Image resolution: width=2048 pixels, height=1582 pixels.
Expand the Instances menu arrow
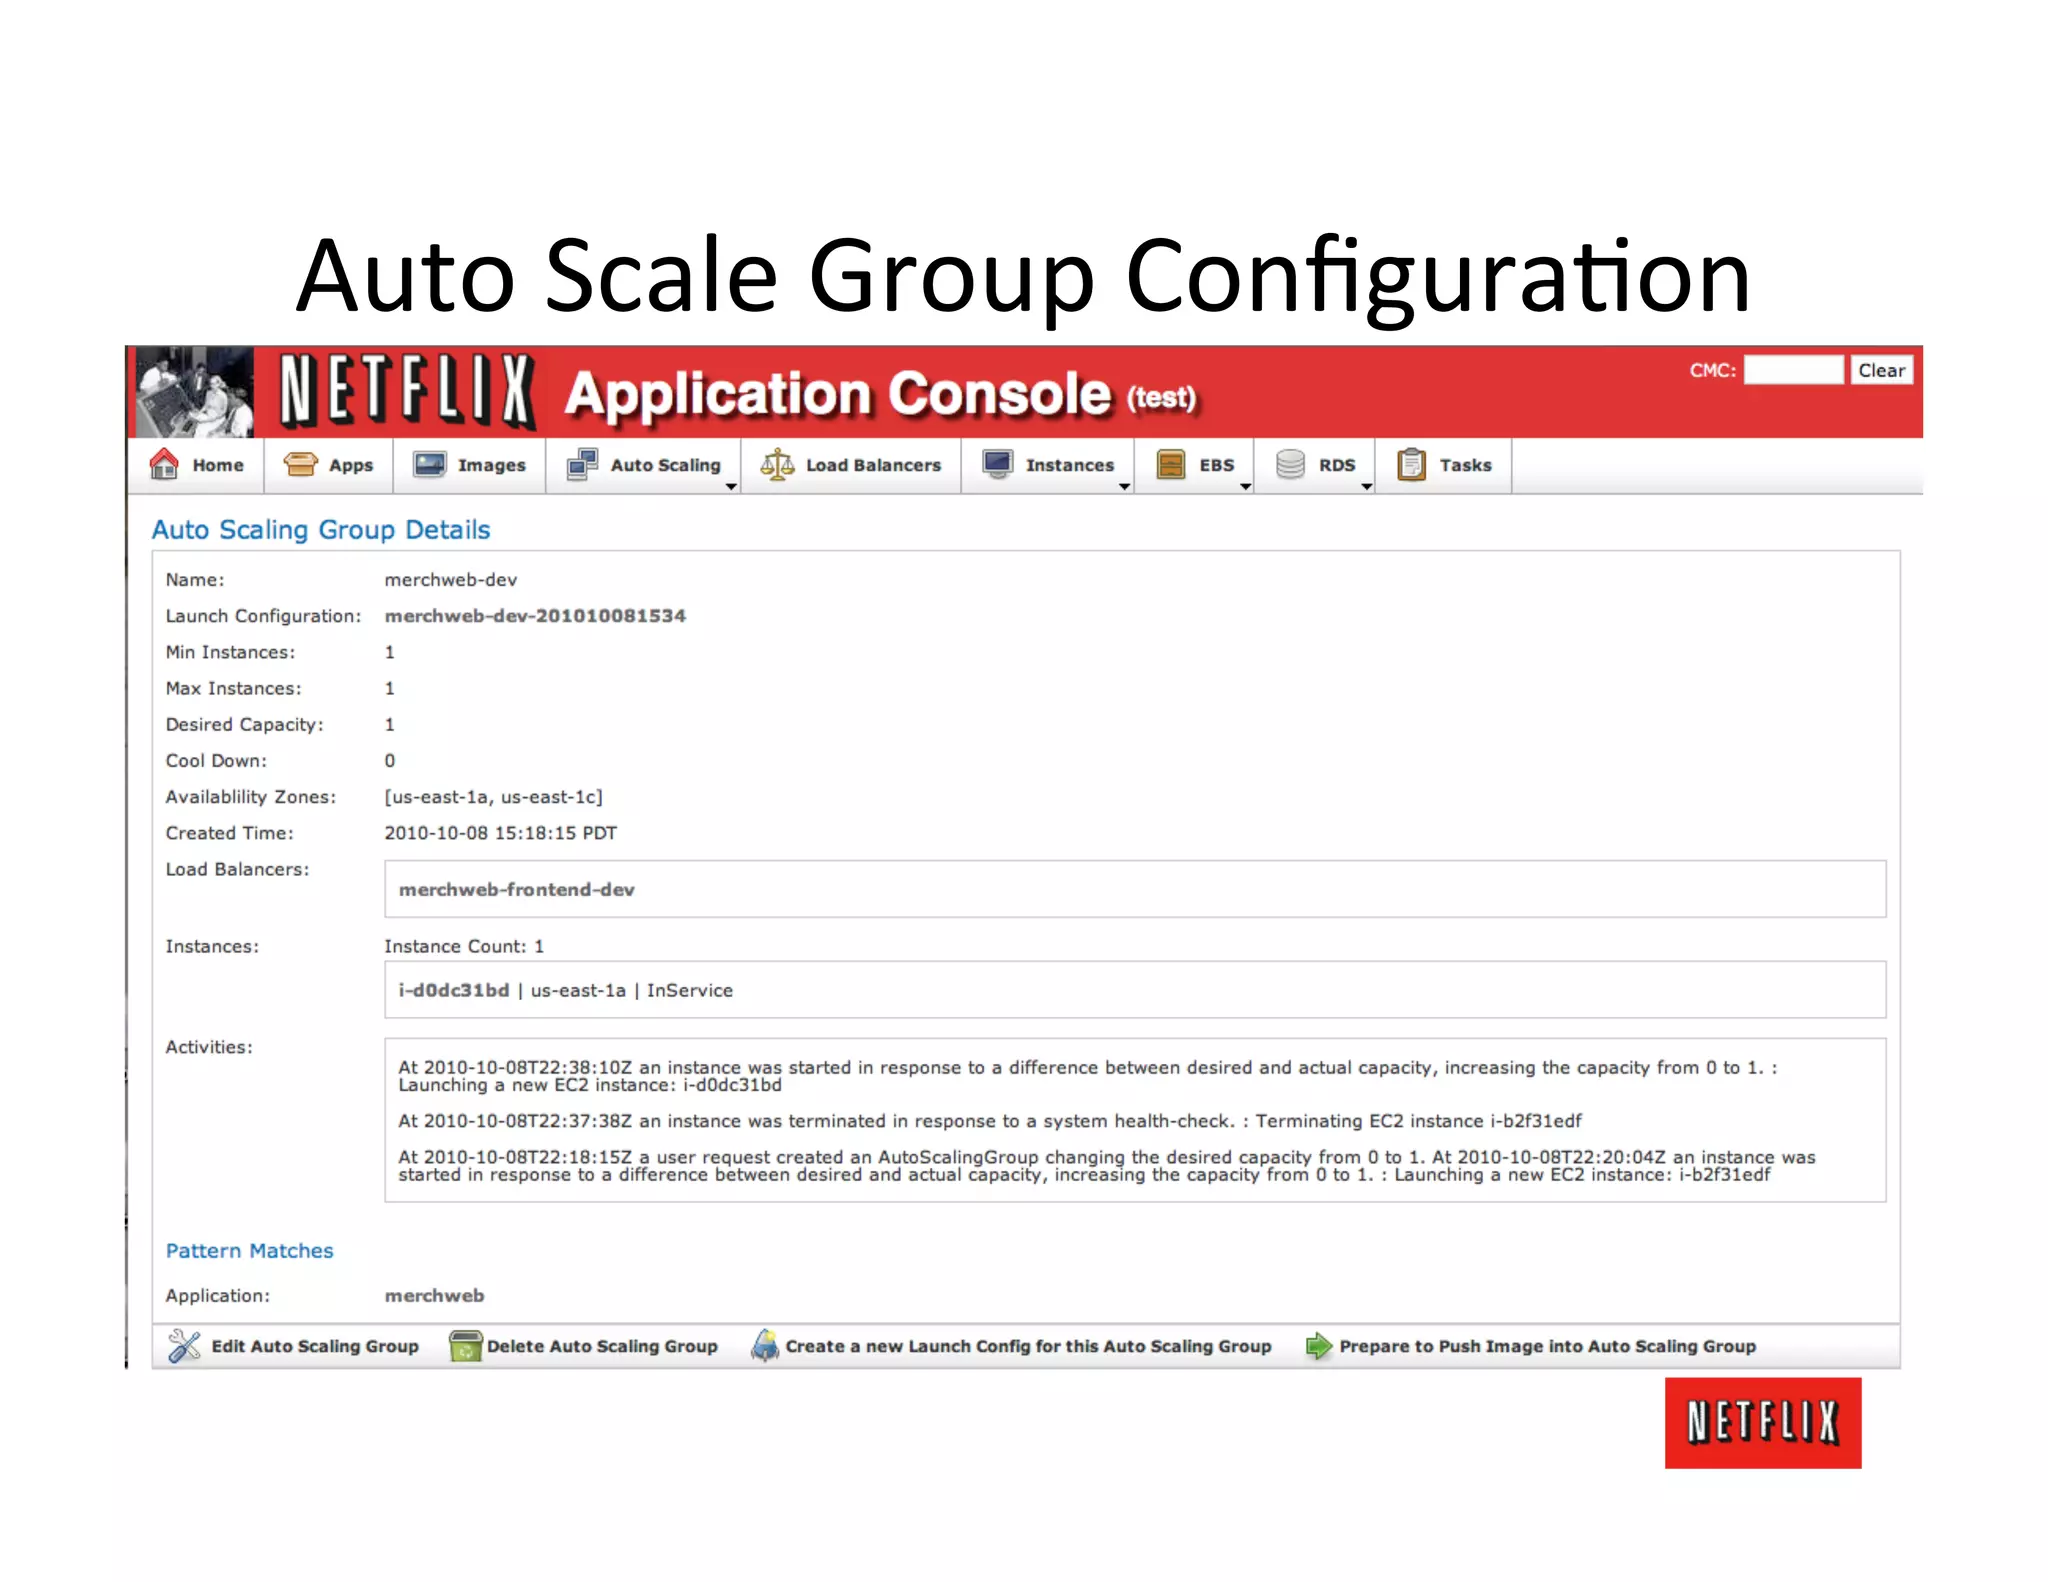(x=1124, y=486)
